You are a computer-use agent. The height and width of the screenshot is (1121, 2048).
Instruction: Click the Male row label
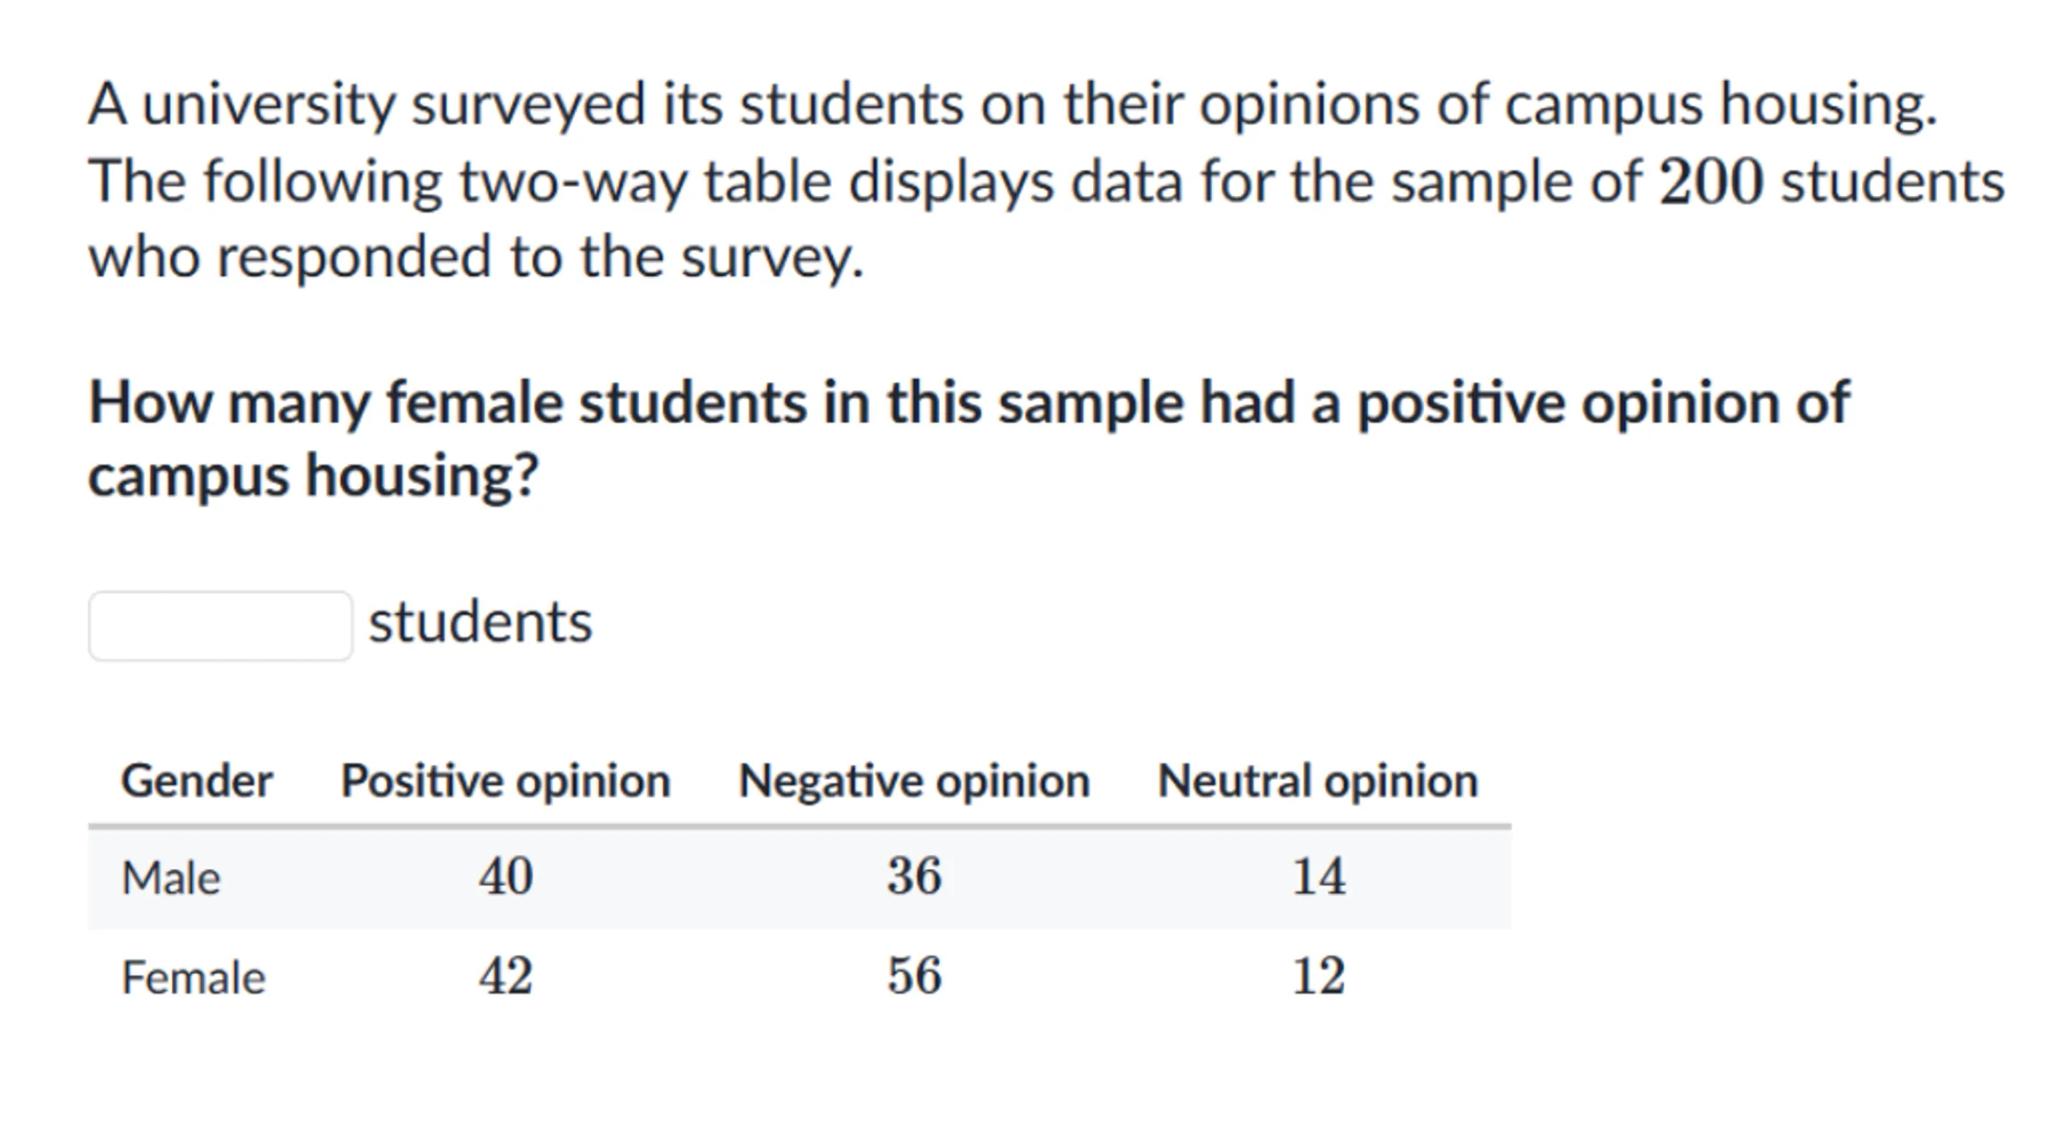(170, 878)
